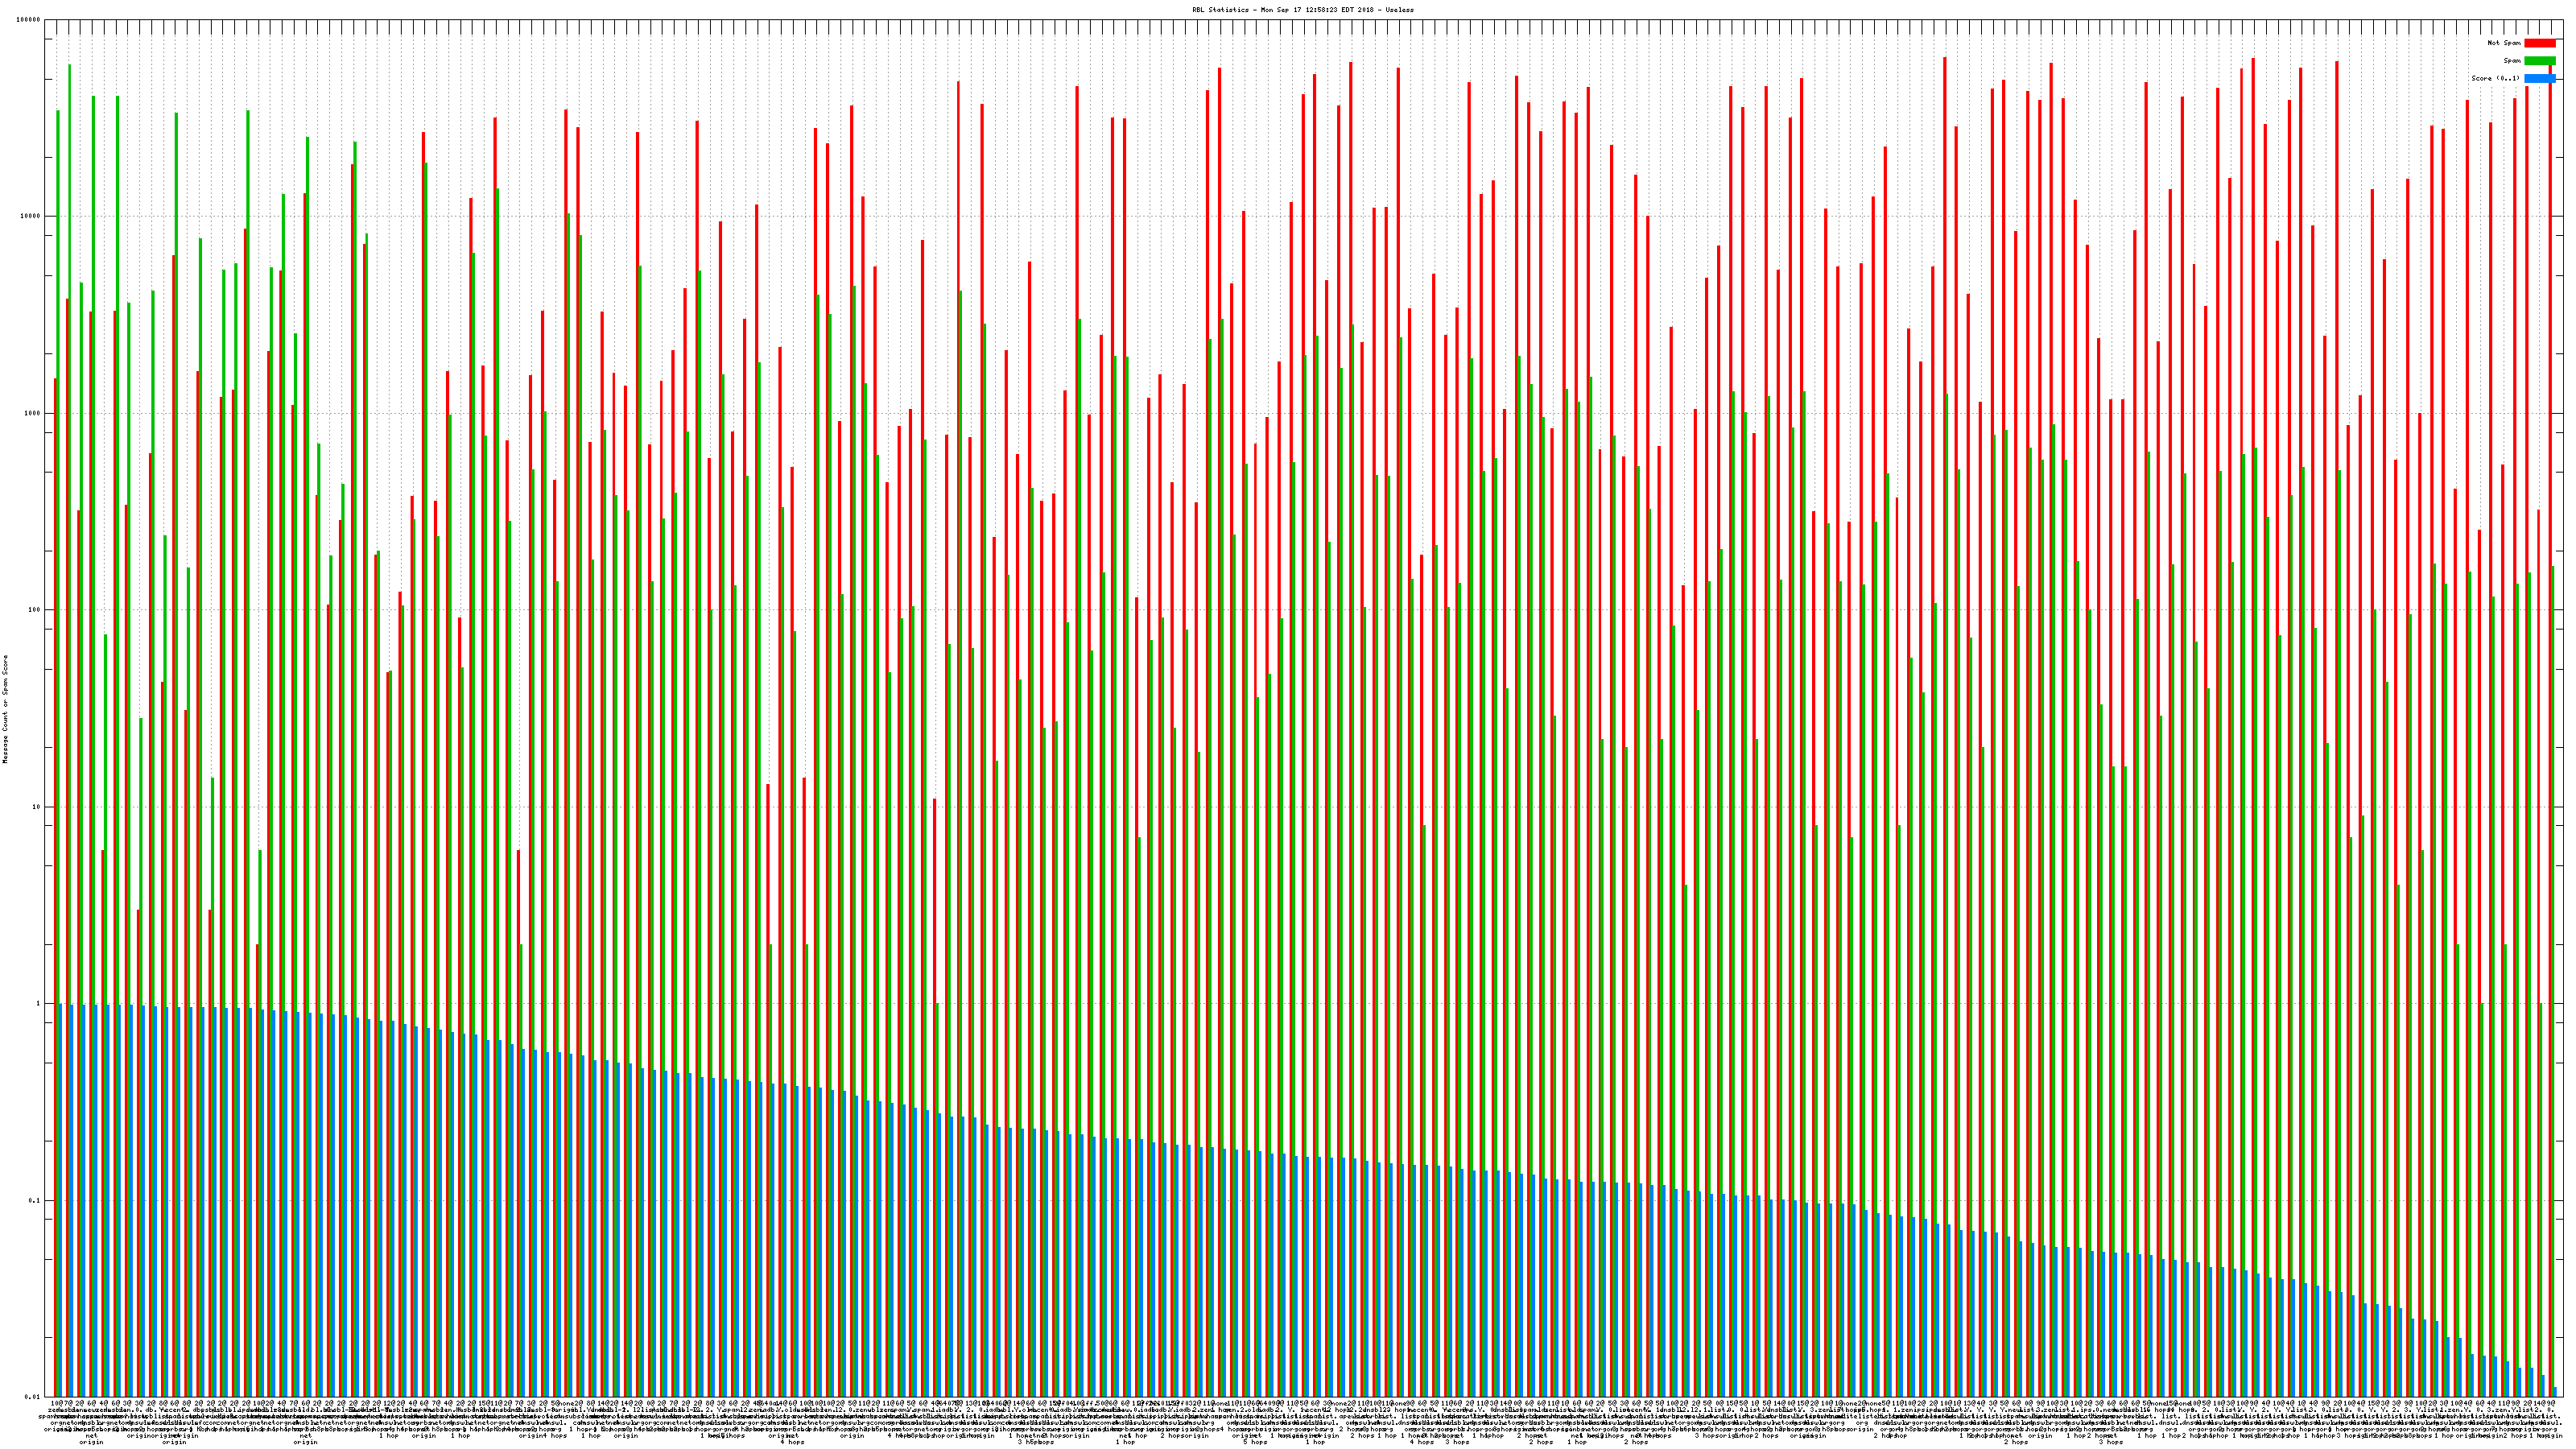
Task: Click the rightmost blue score bar
Action: (x=2555, y=1392)
